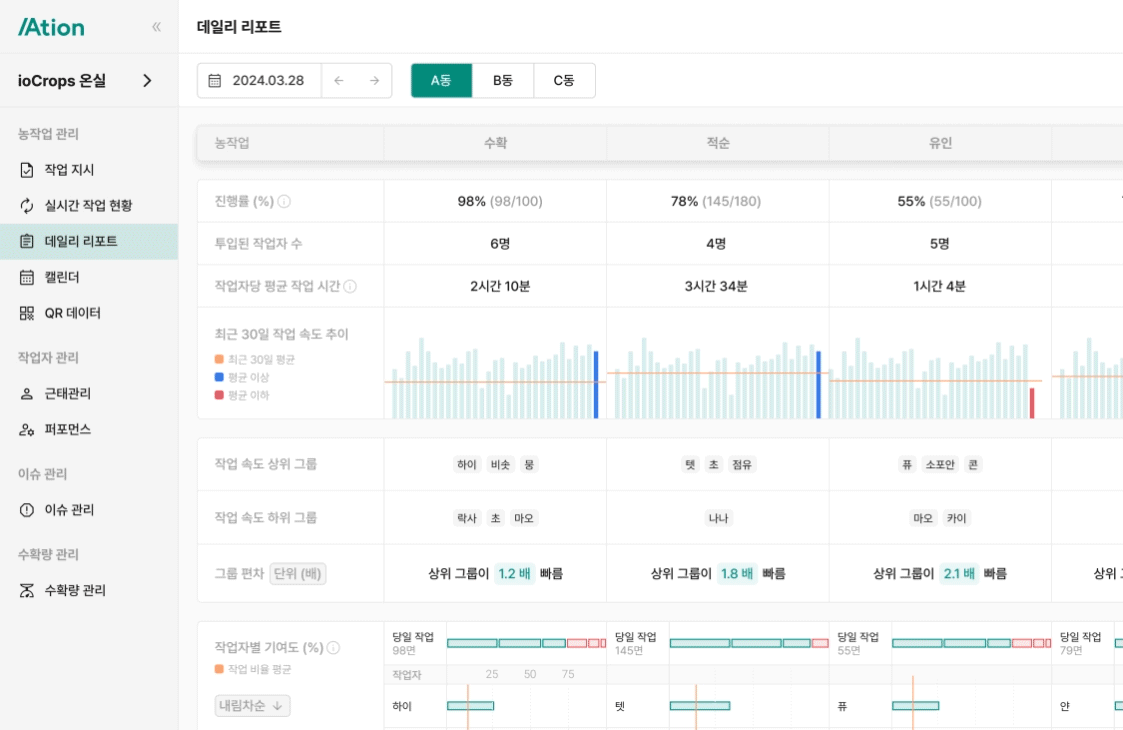Click the Ation logo
Image resolution: width=1123 pixels, height=730 pixels.
tap(51, 27)
